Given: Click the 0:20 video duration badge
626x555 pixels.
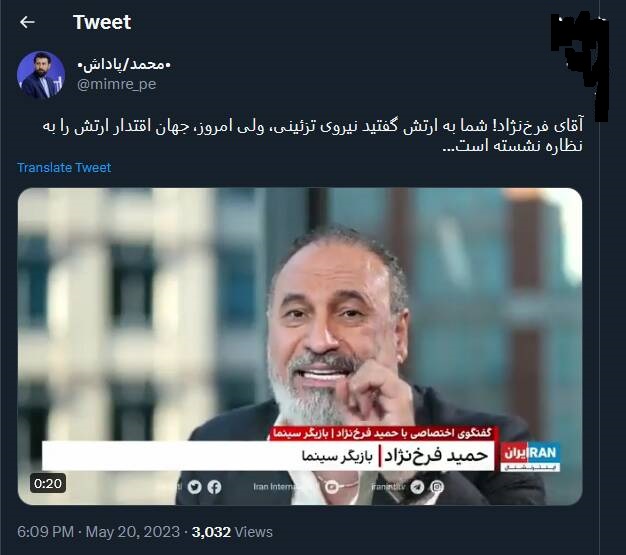Looking at the screenshot, I should 48,484.
